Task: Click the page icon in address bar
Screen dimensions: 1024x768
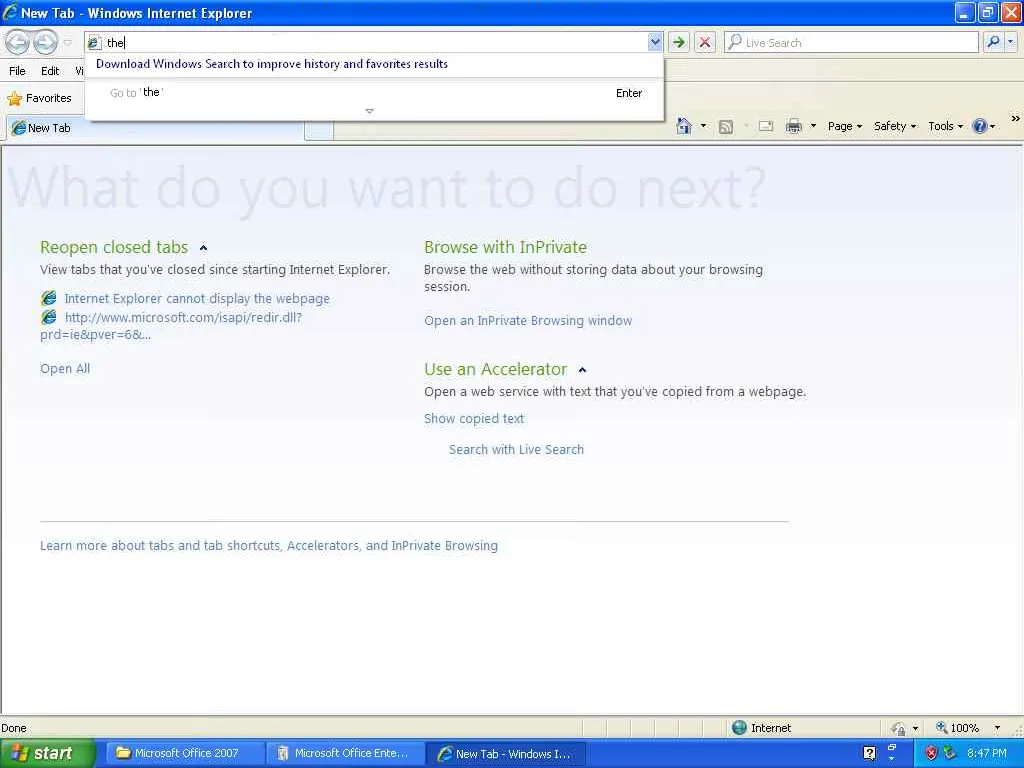Action: pyautogui.click(x=95, y=42)
